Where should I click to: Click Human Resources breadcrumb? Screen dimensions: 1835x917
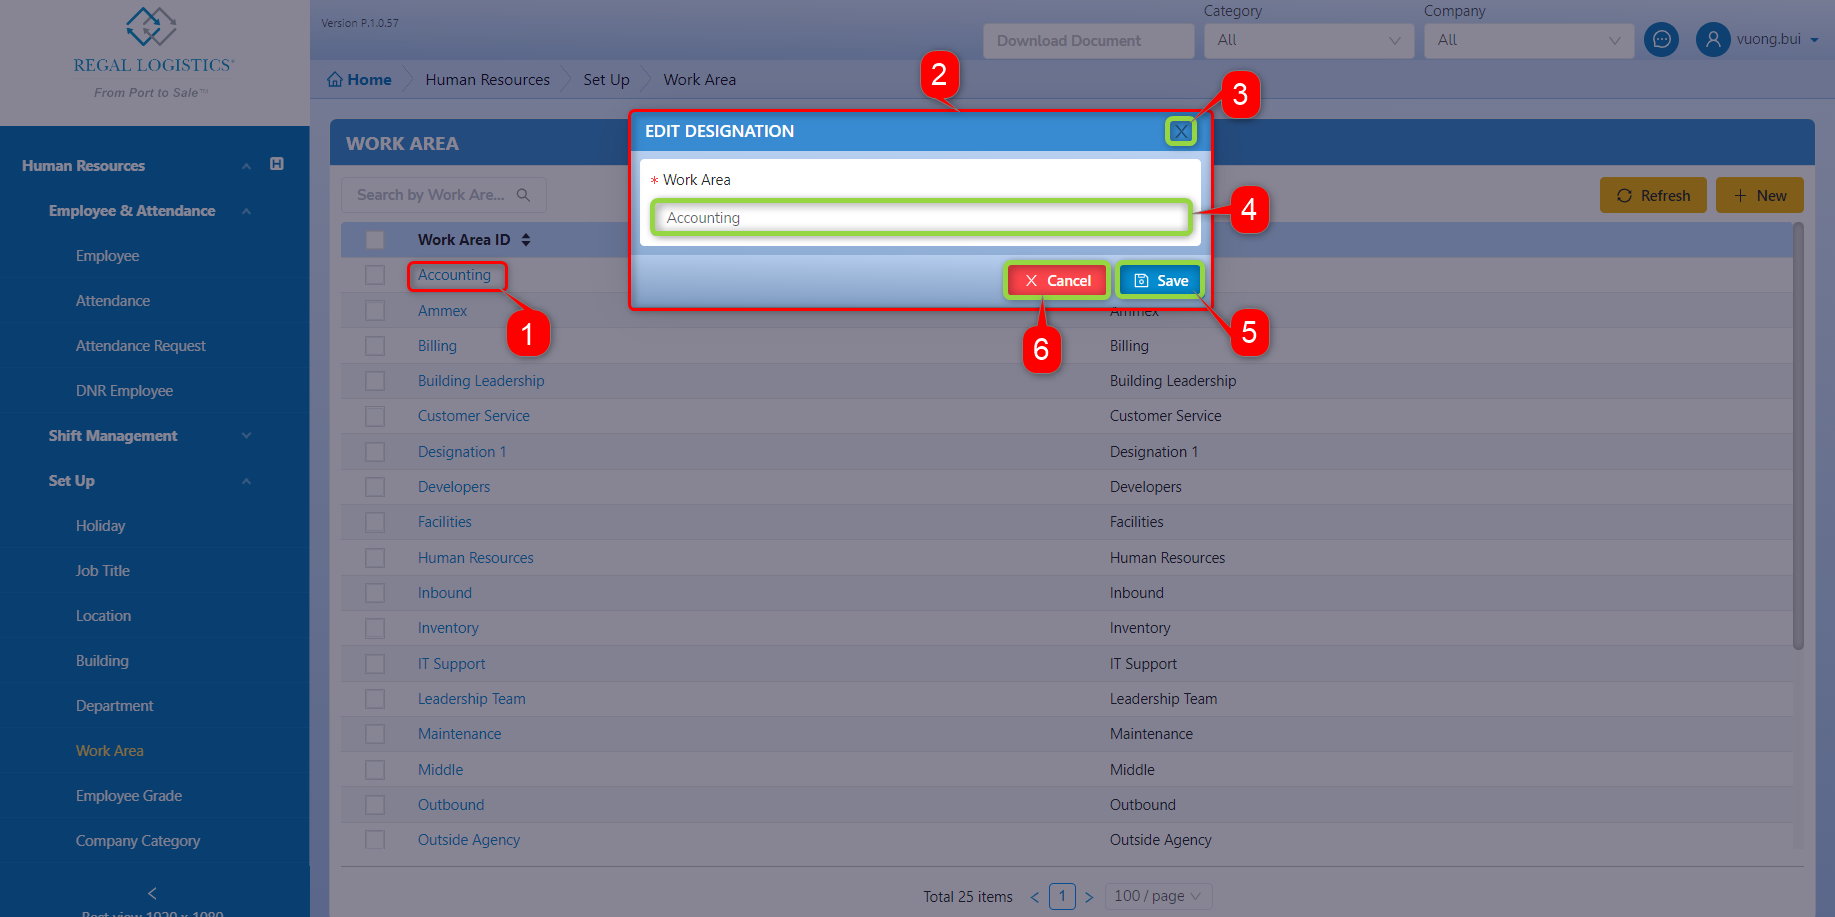pos(487,80)
